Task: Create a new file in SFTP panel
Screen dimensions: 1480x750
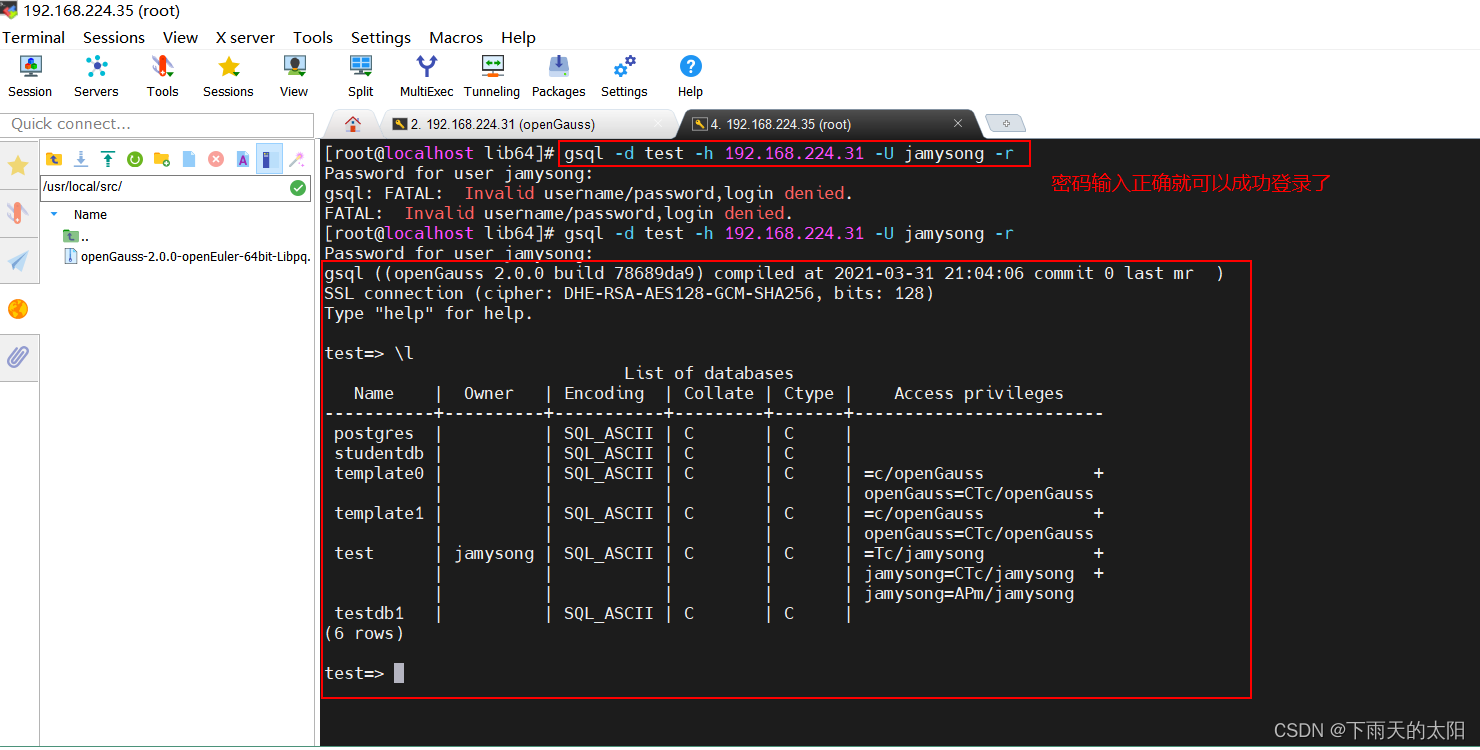Action: (x=189, y=159)
